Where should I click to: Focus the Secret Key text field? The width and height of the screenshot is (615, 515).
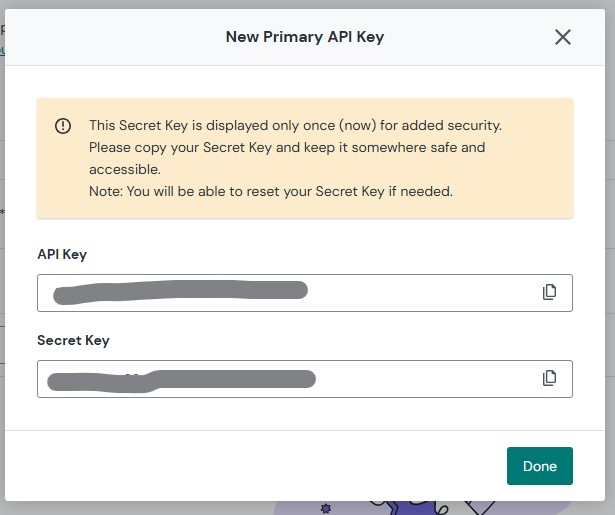pos(420,378)
